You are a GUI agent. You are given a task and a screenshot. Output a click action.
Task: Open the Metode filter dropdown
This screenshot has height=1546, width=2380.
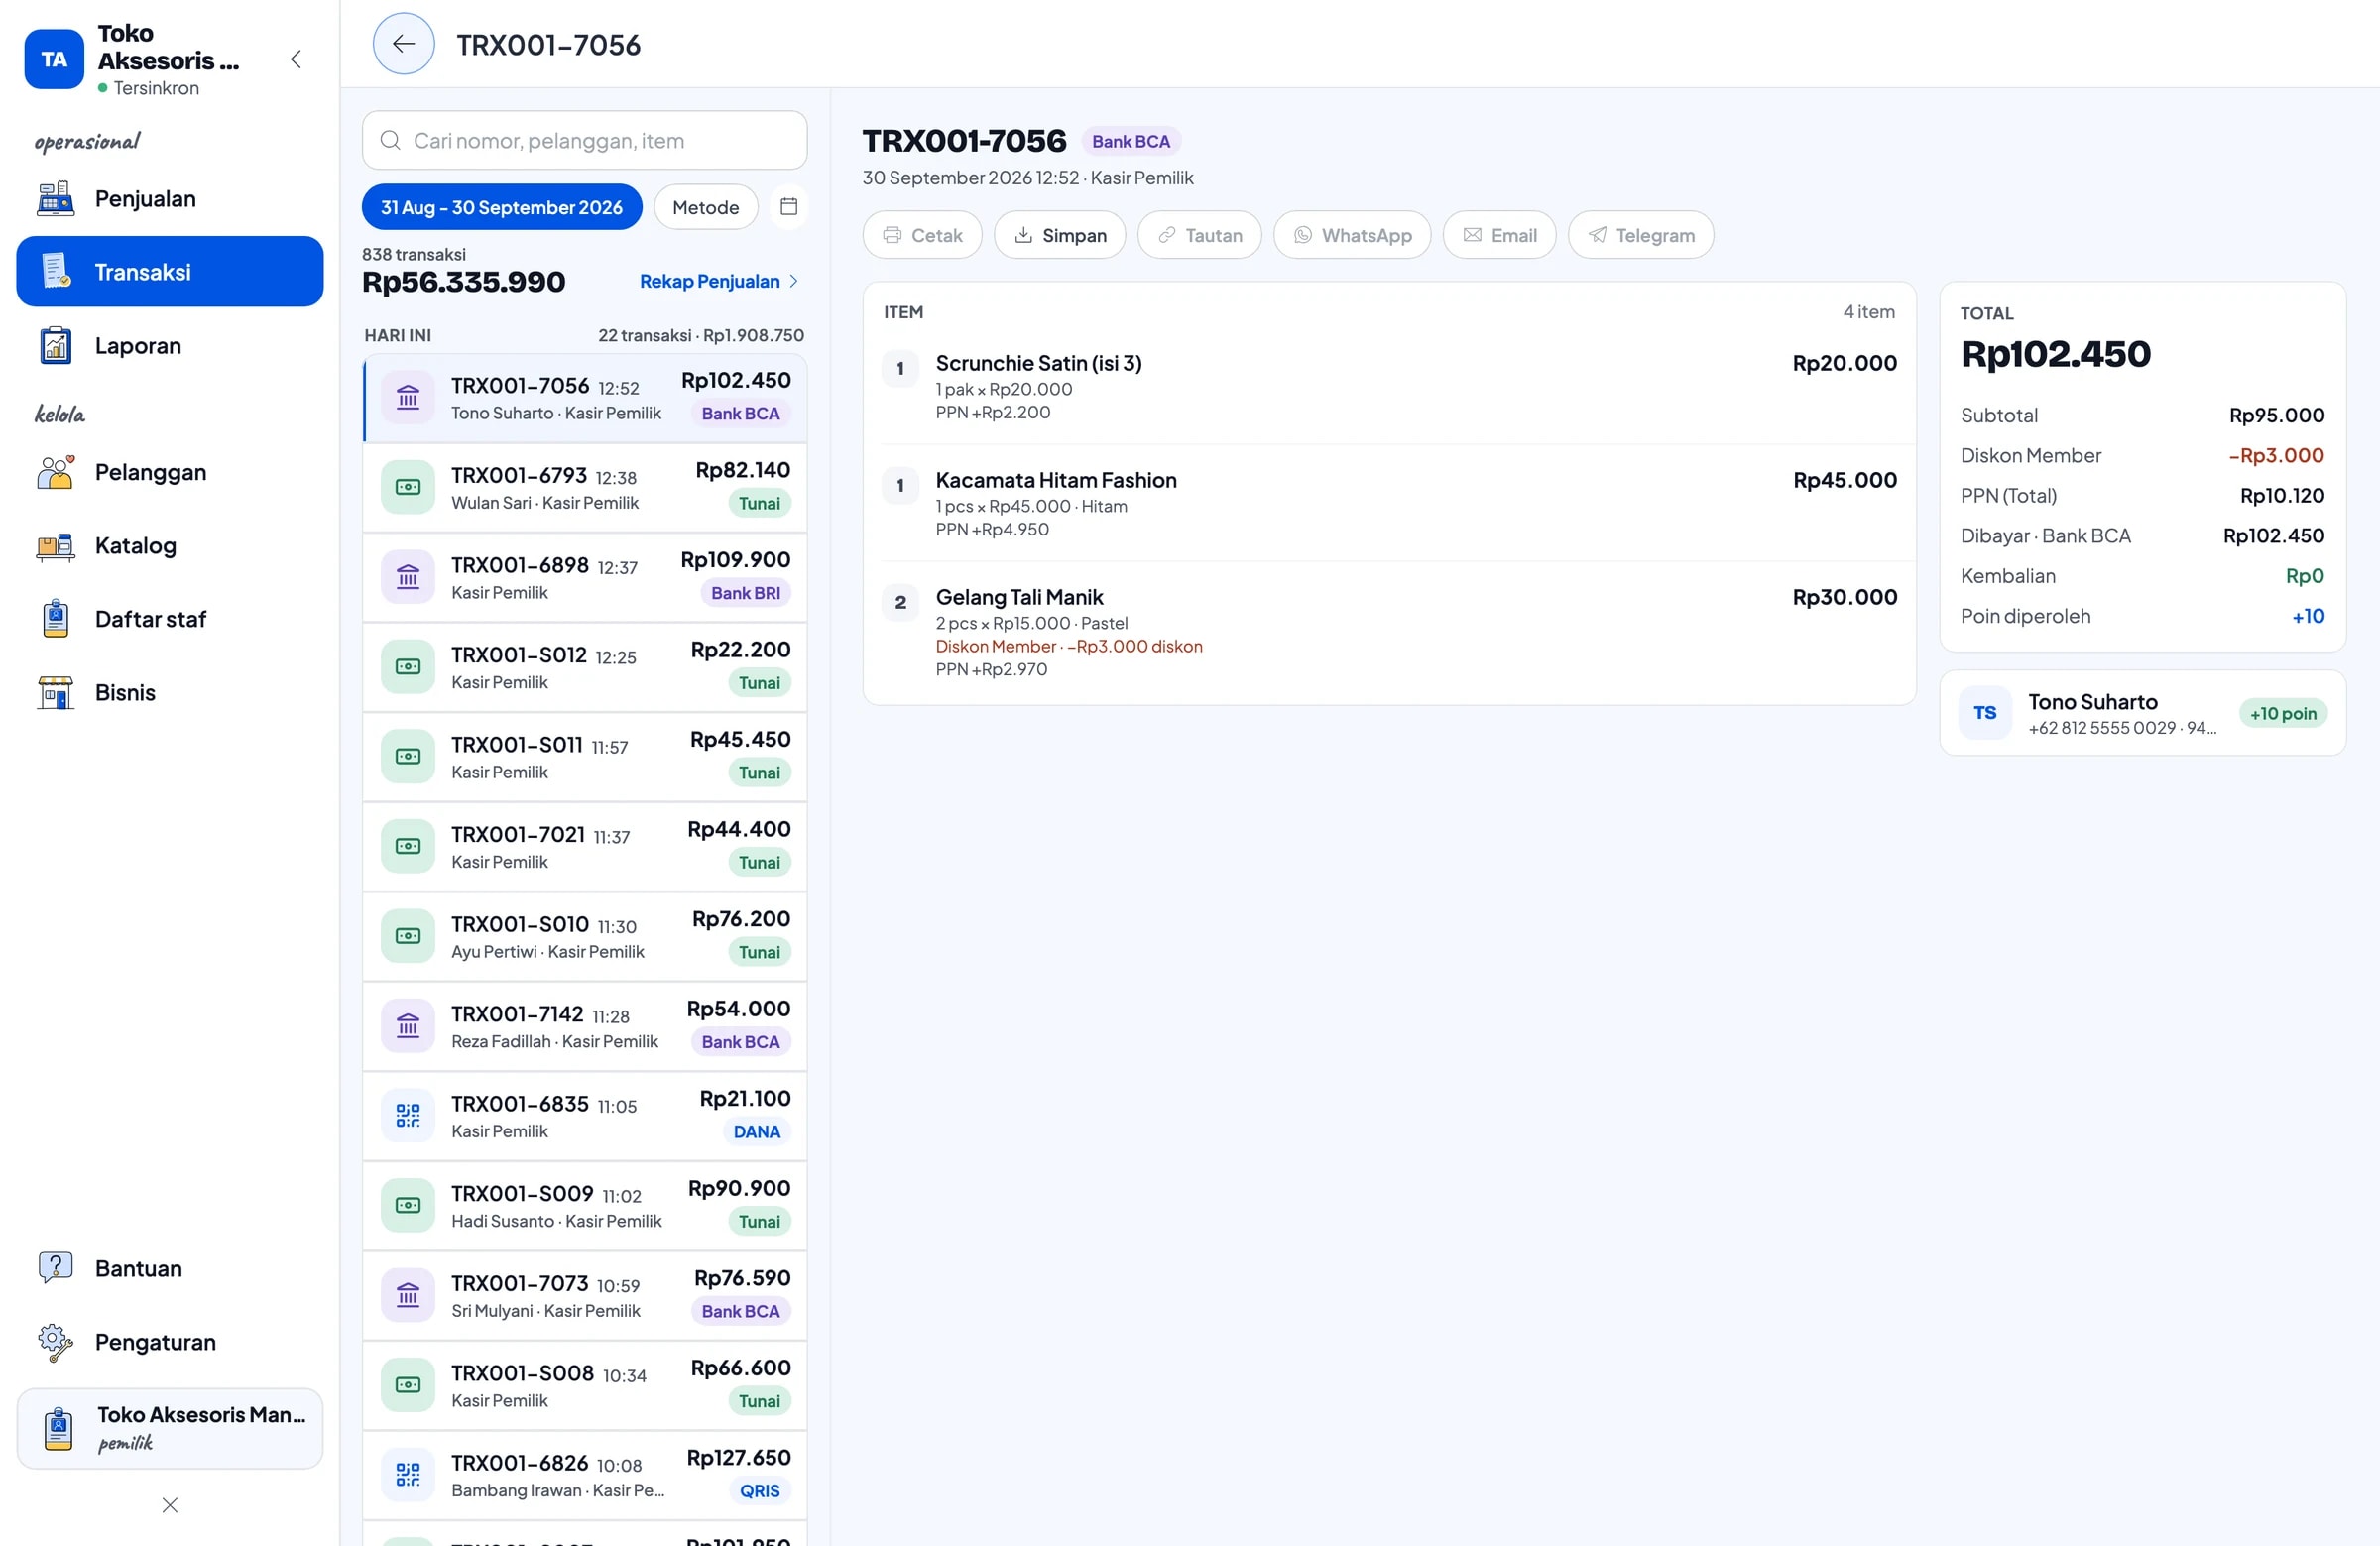pyautogui.click(x=705, y=207)
